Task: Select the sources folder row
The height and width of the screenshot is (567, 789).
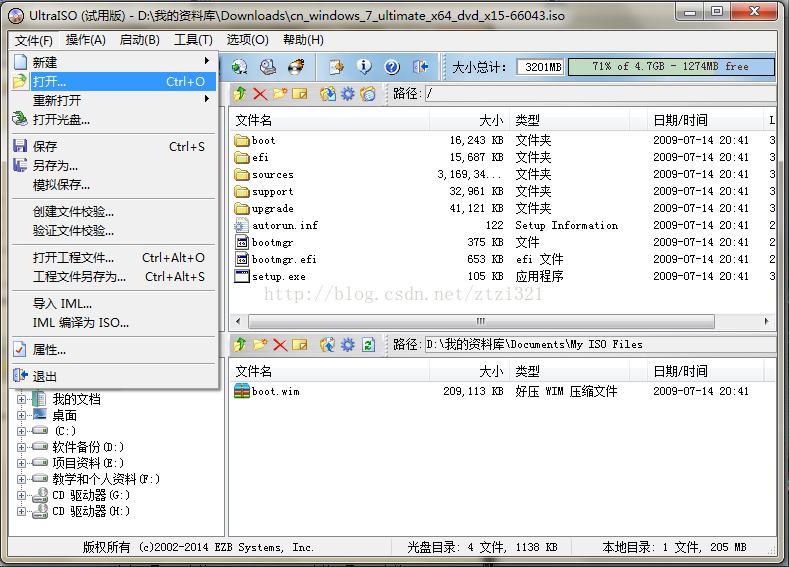Action: pyautogui.click(x=502, y=175)
